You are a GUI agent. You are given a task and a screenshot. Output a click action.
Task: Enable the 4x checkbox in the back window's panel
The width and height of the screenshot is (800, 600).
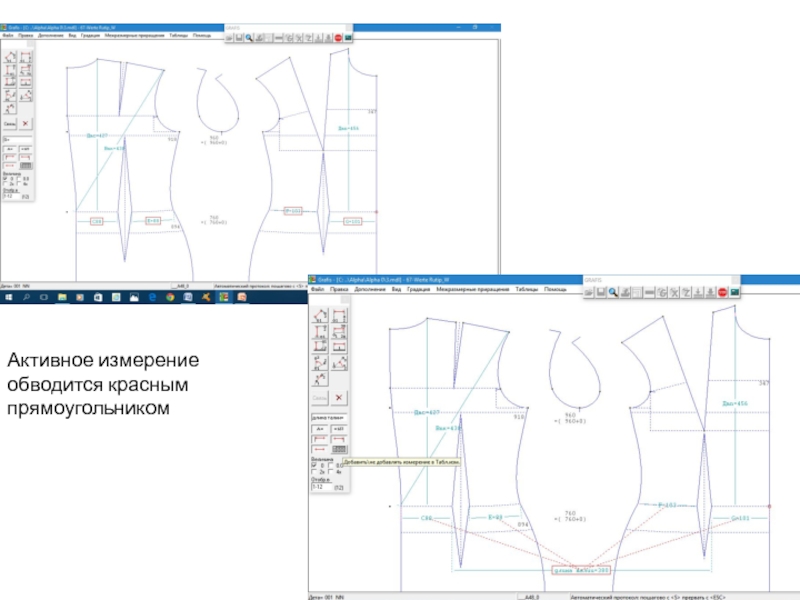click(19, 184)
